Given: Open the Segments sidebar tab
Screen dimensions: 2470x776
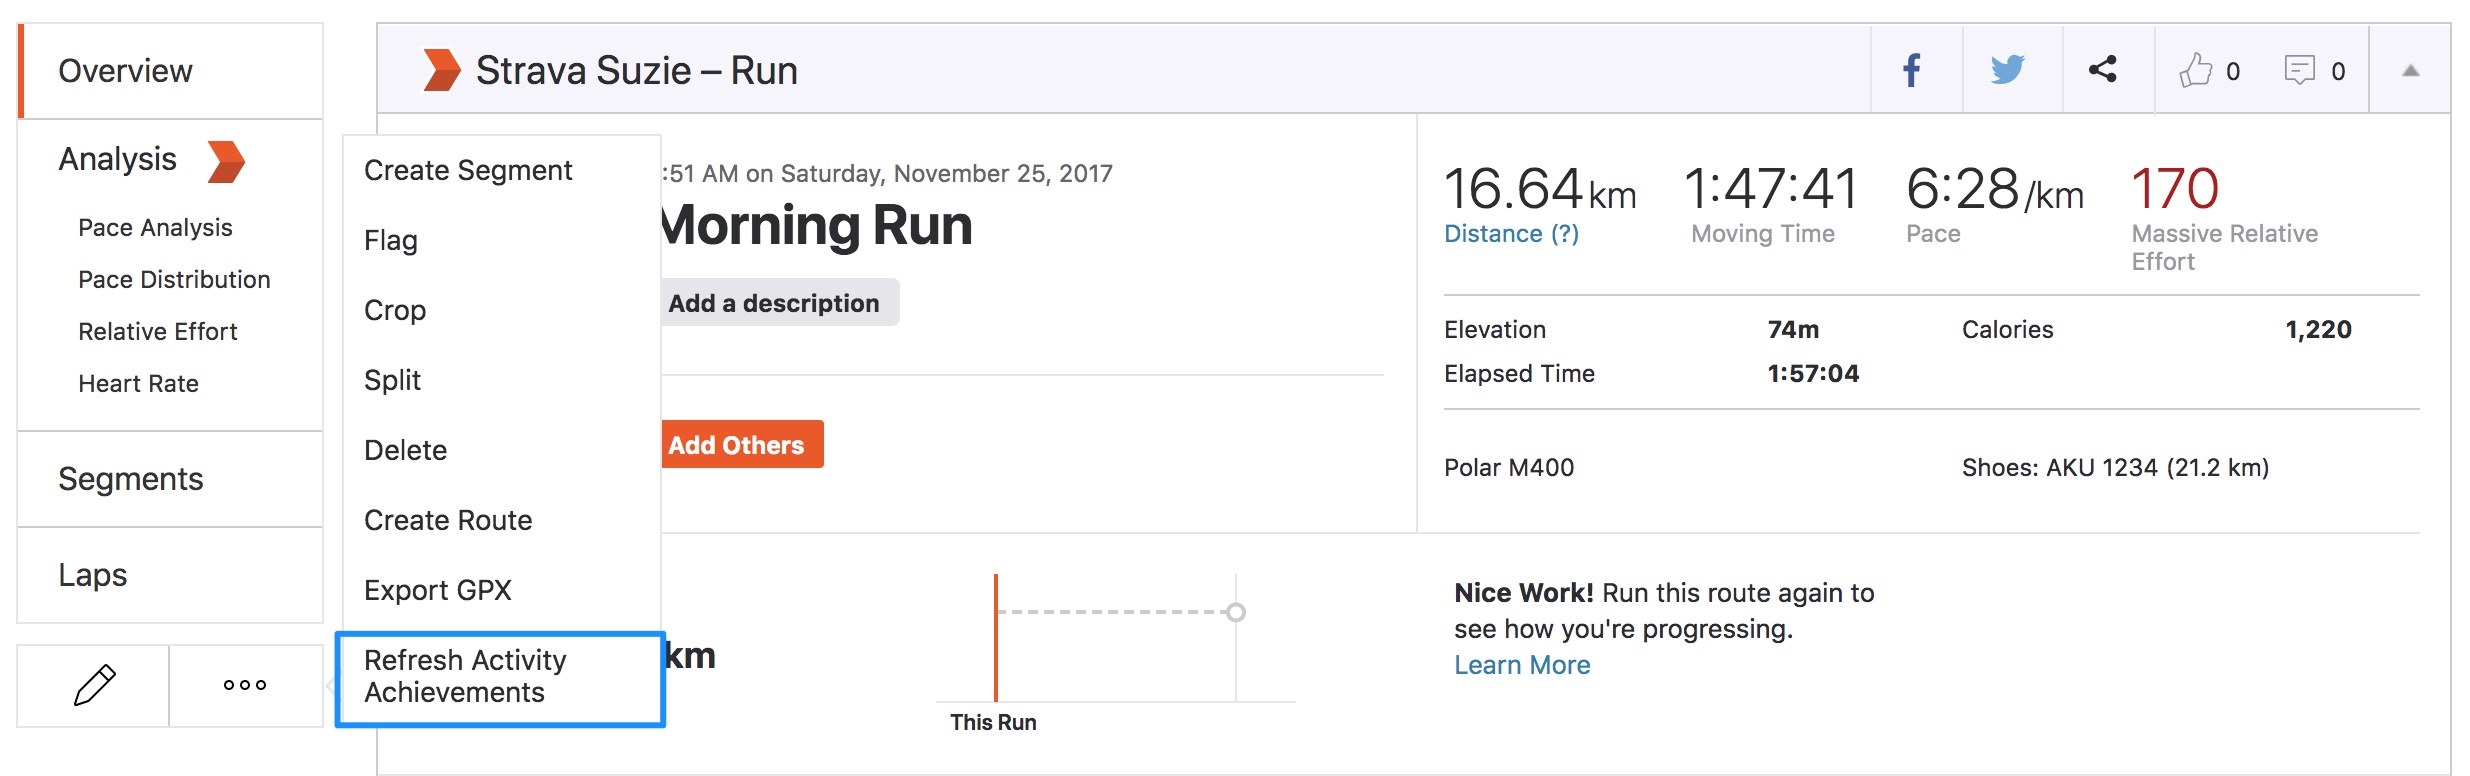Looking at the screenshot, I should (131, 479).
